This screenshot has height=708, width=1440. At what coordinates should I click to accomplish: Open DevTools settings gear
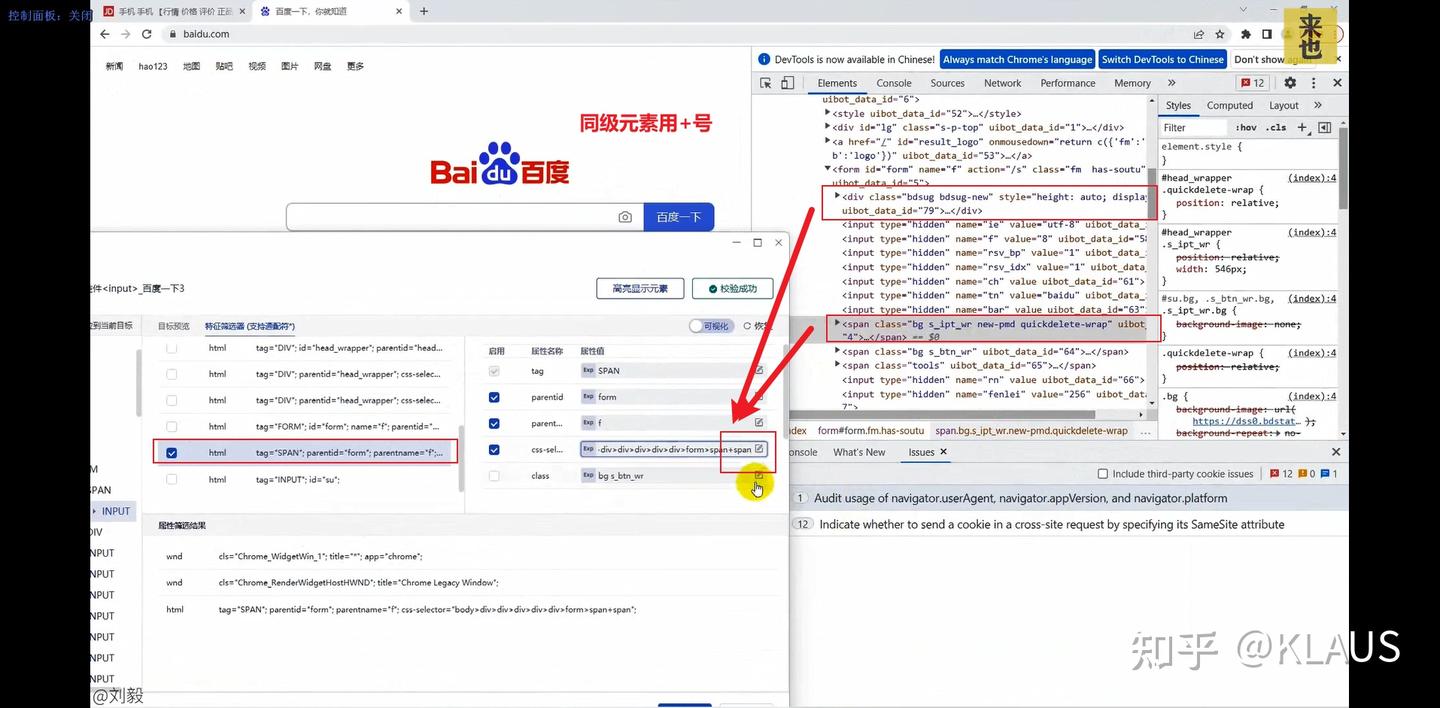tap(1290, 83)
